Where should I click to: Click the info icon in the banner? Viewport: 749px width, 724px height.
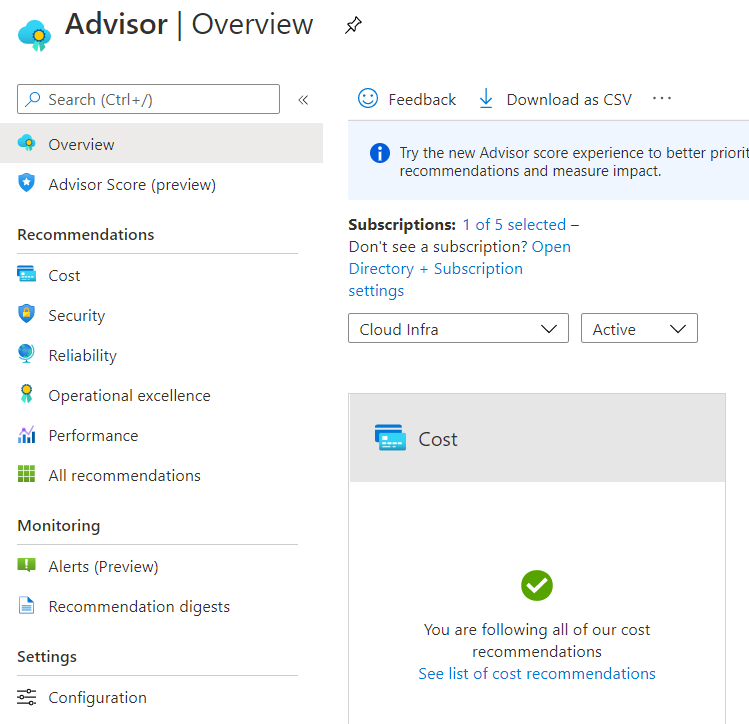coord(380,153)
